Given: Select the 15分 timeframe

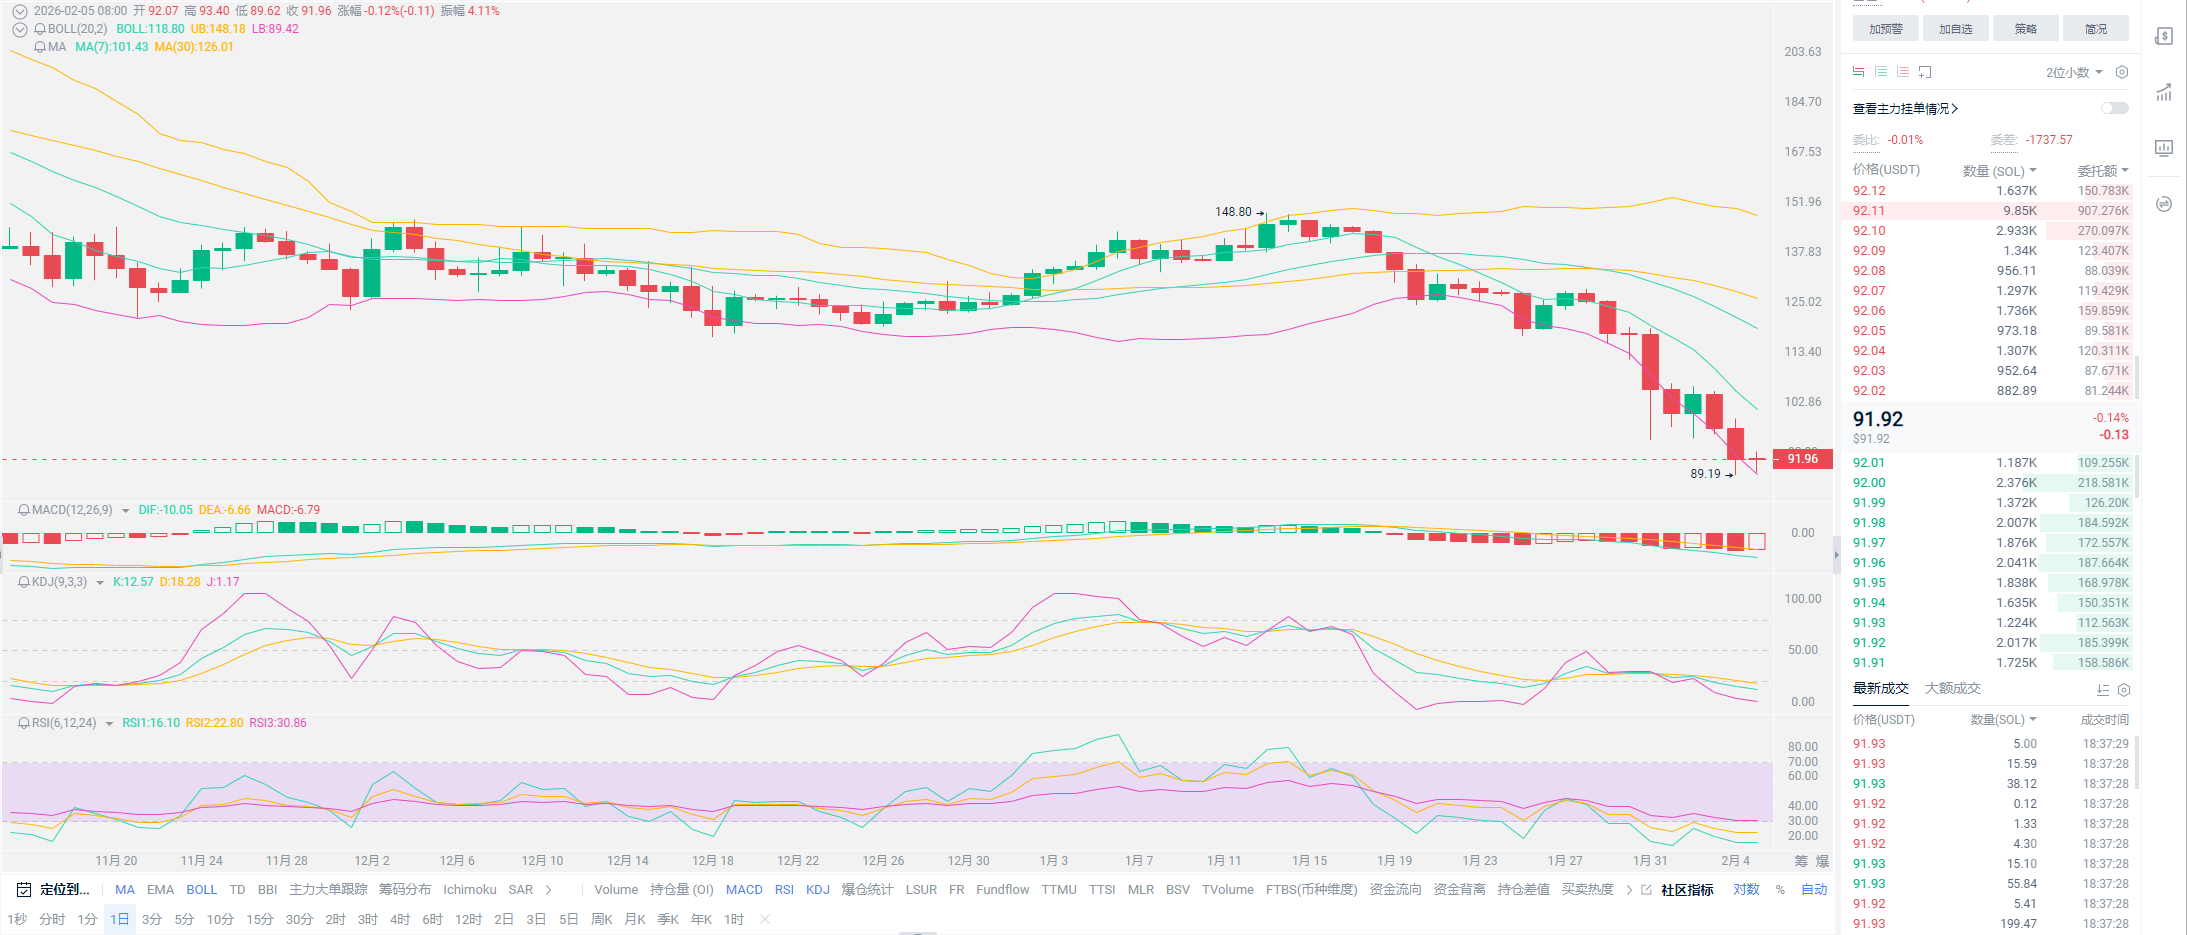Looking at the screenshot, I should (260, 919).
